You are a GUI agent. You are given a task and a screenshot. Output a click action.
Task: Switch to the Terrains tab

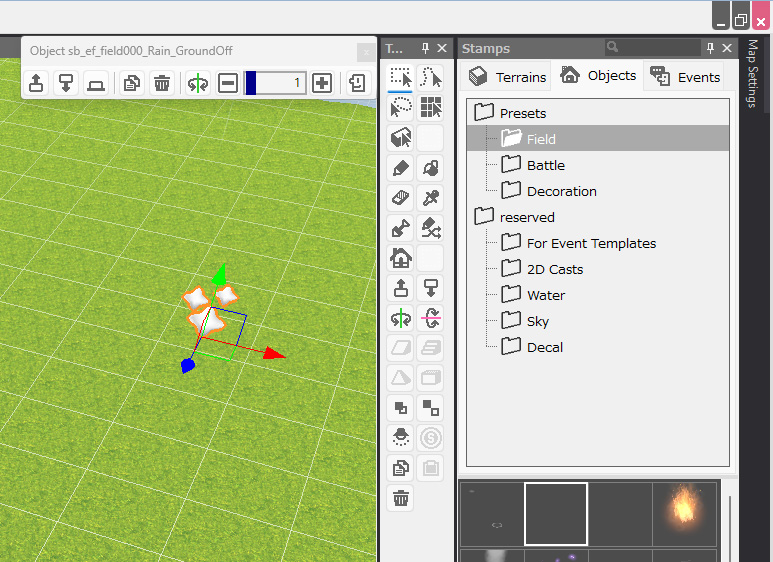pos(507,77)
